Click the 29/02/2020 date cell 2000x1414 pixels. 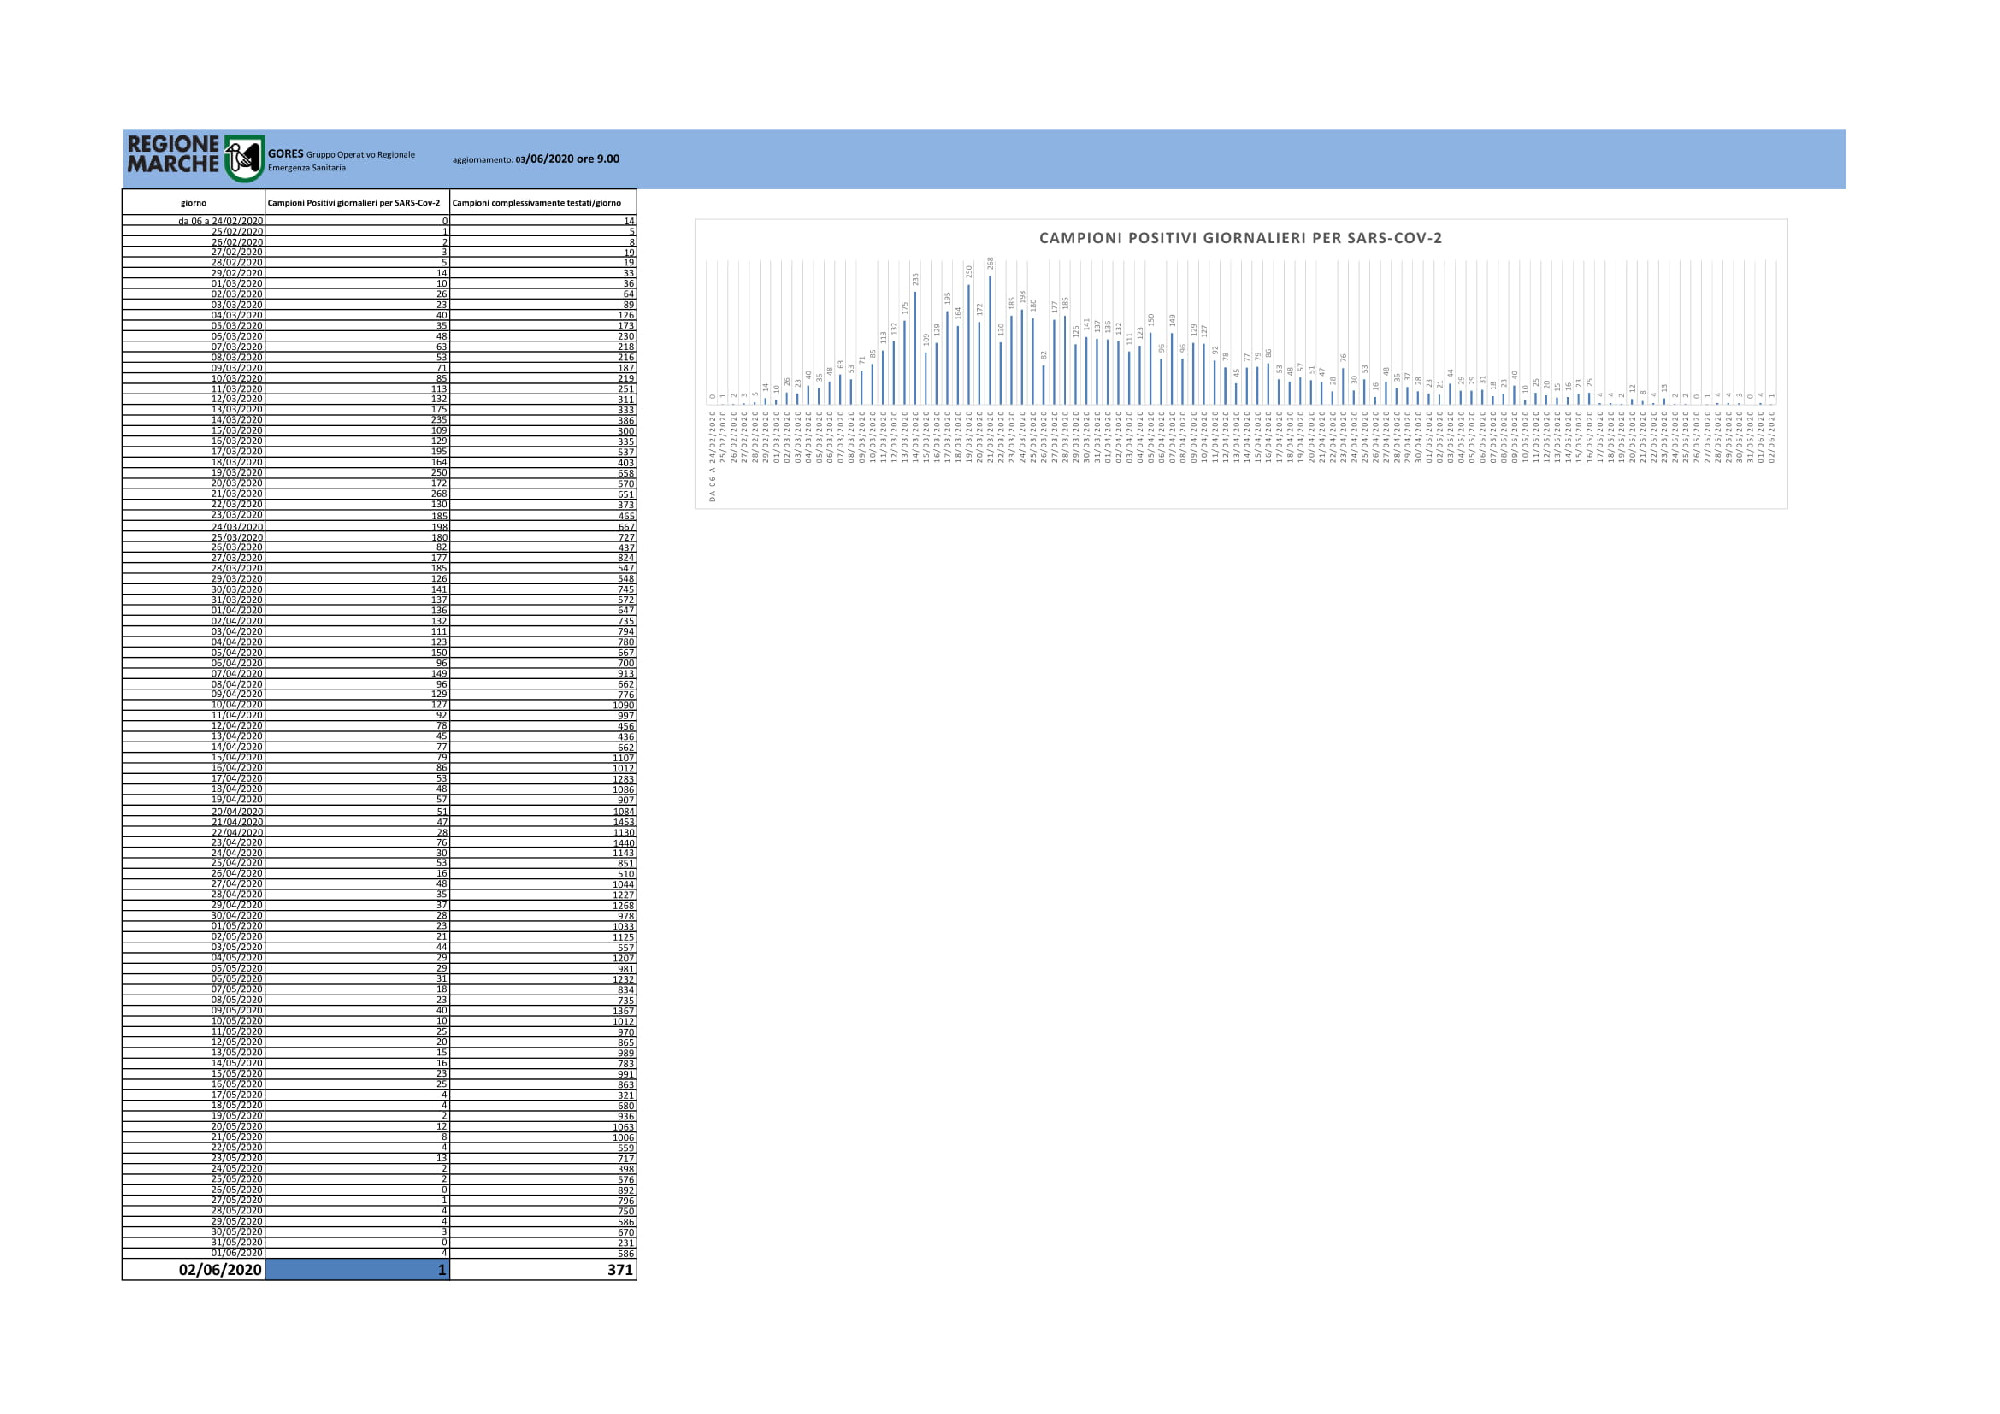(237, 273)
